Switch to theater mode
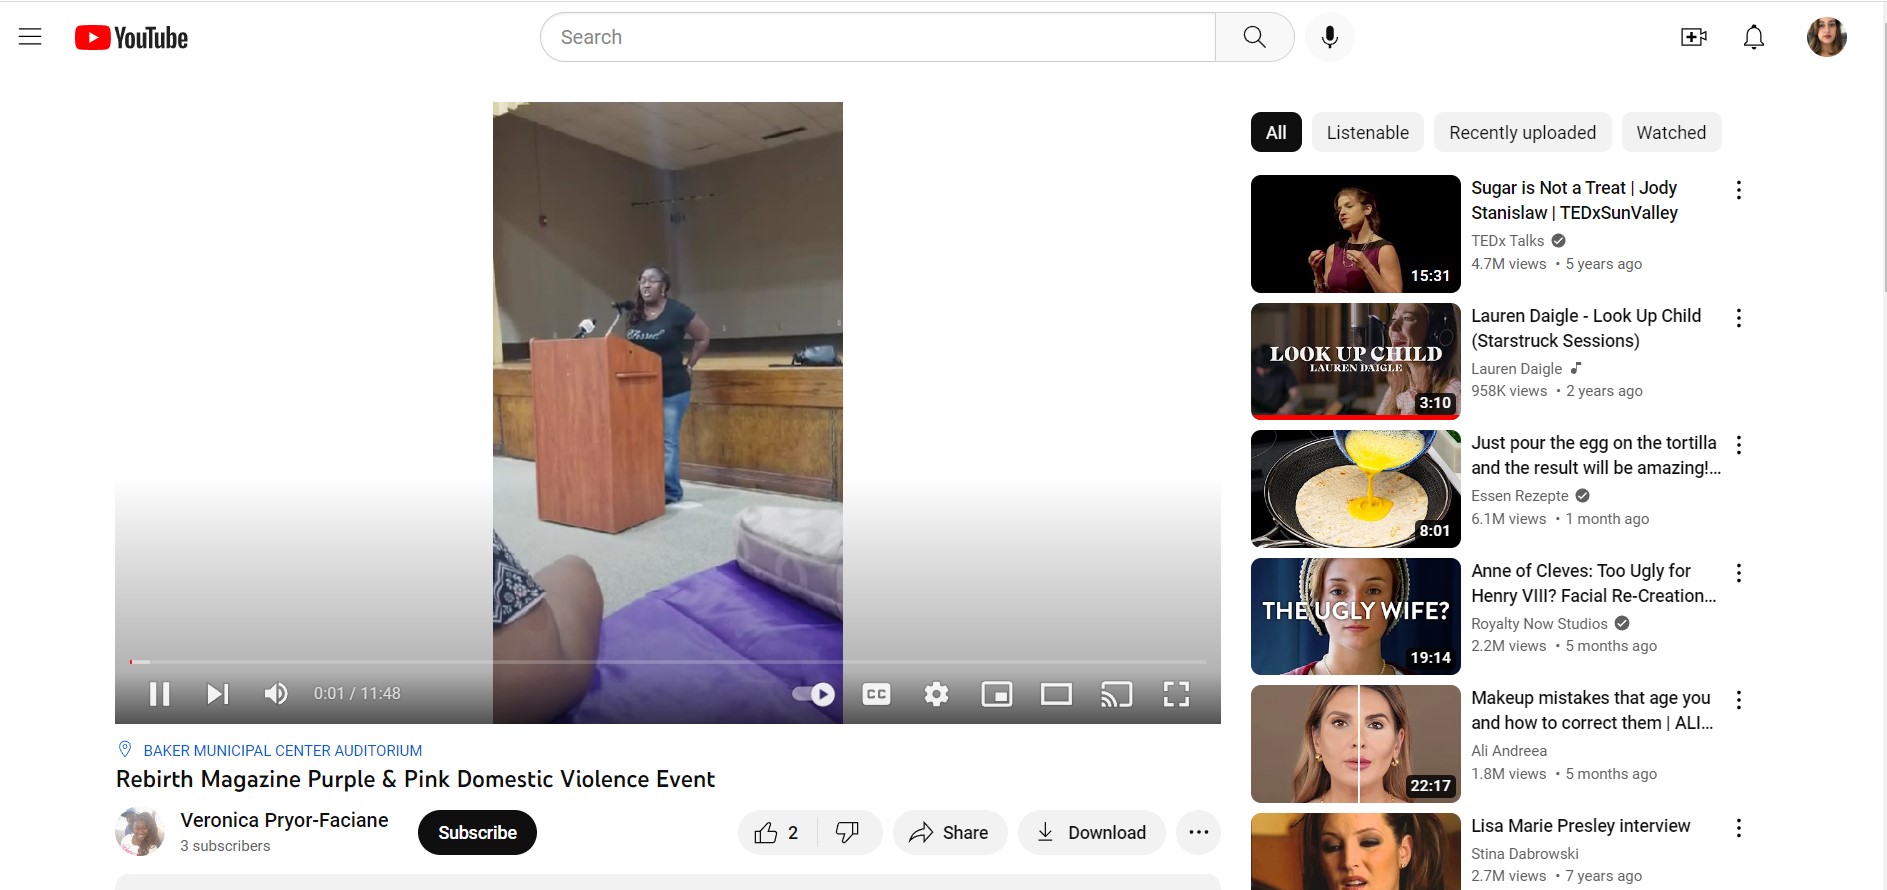The height and width of the screenshot is (890, 1887). pos(1056,694)
